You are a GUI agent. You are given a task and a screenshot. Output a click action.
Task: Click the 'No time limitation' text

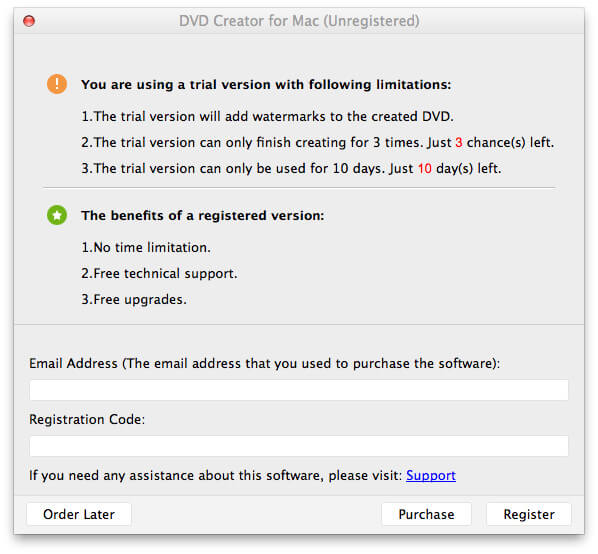[x=146, y=247]
